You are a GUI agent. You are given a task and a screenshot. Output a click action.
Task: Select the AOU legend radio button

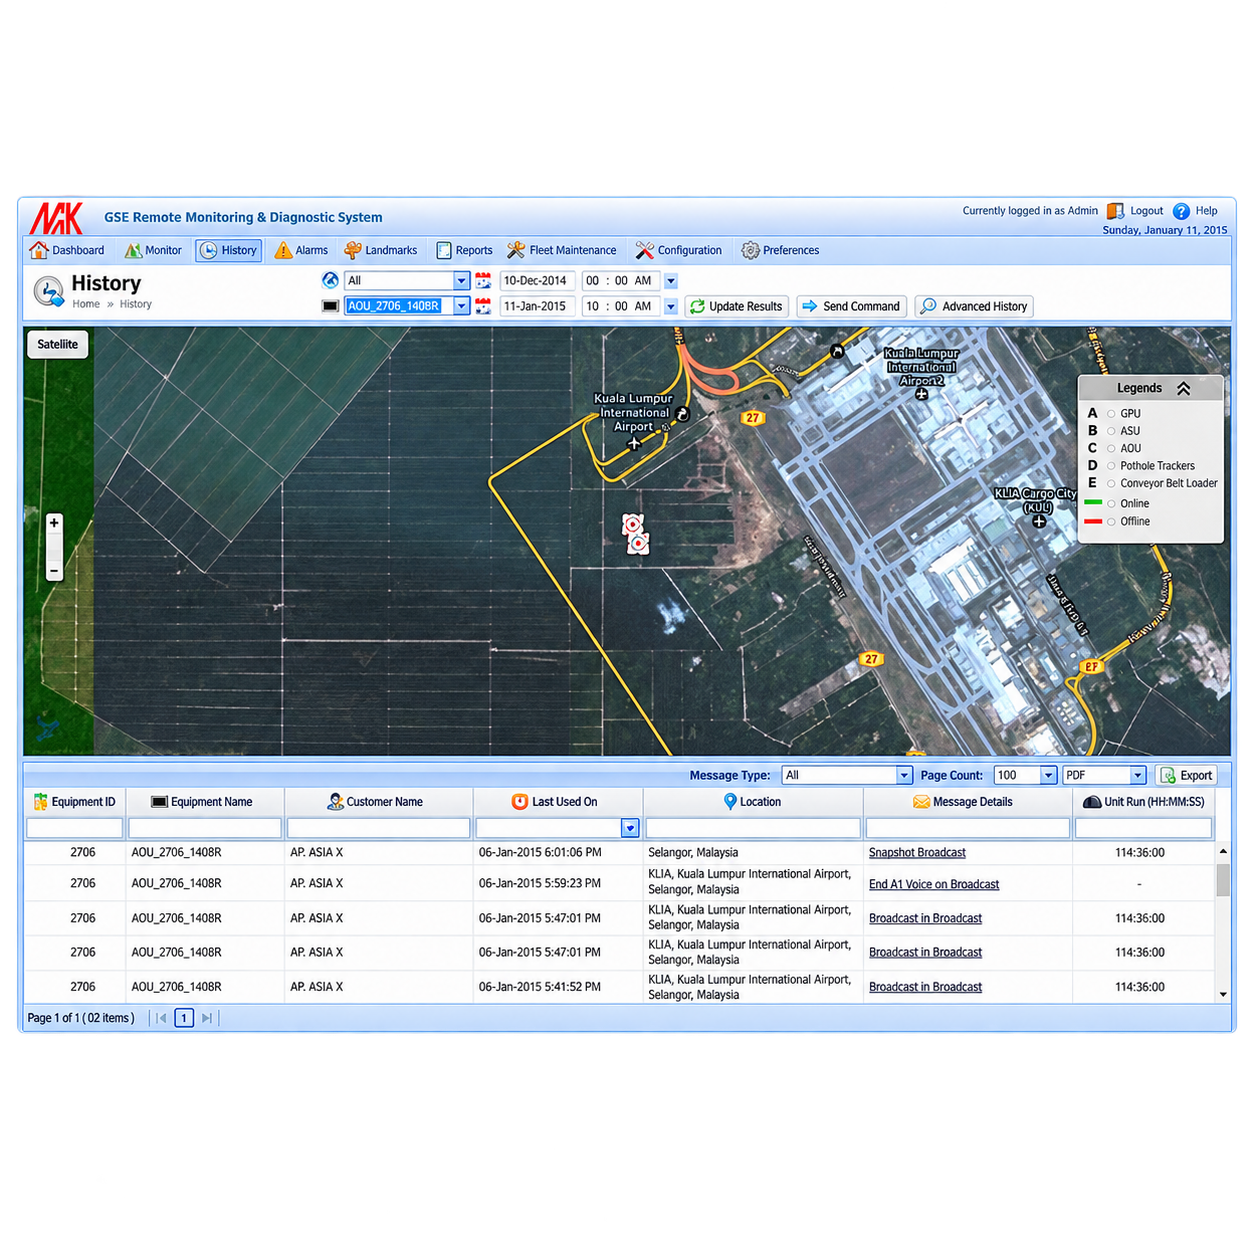click(x=1111, y=449)
